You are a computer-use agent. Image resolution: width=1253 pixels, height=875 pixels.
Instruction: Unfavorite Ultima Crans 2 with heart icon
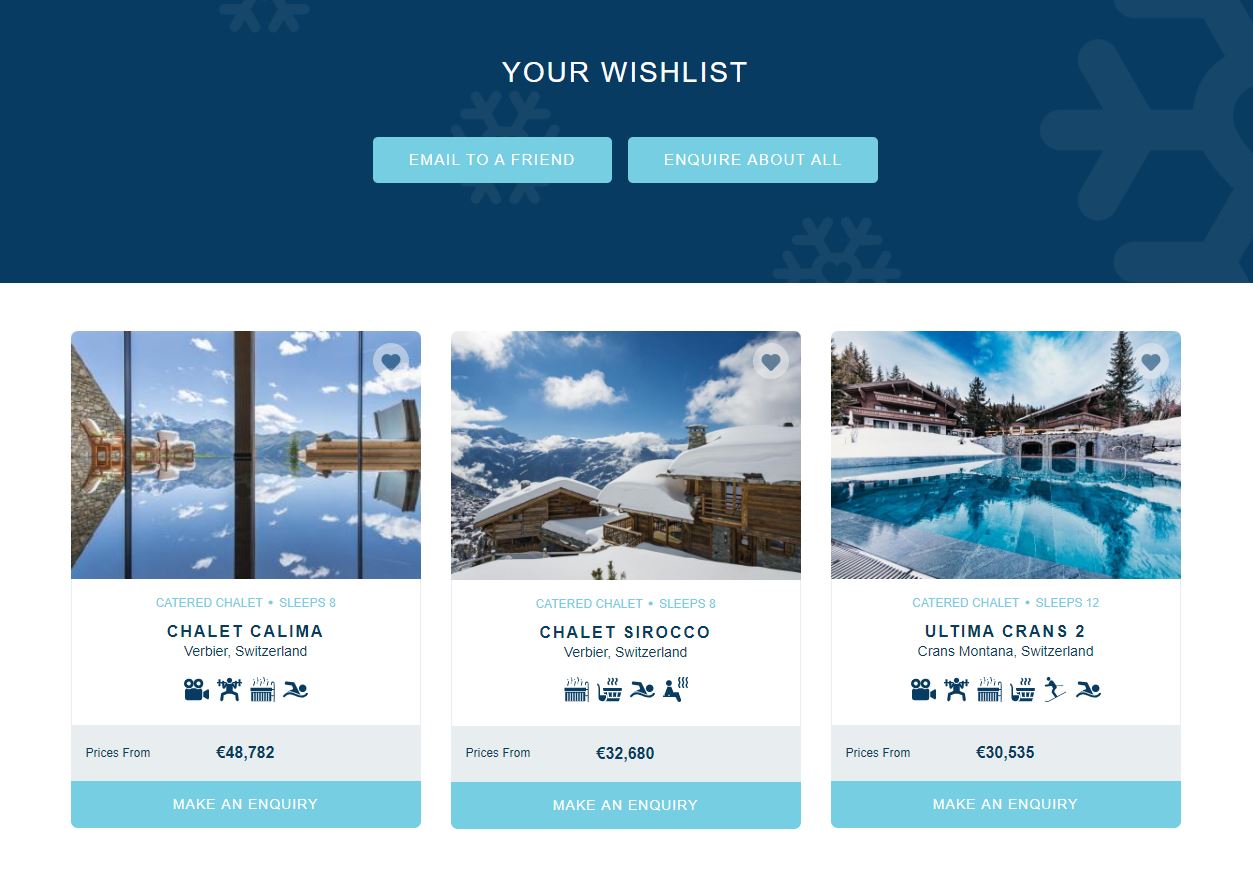[x=1151, y=361]
